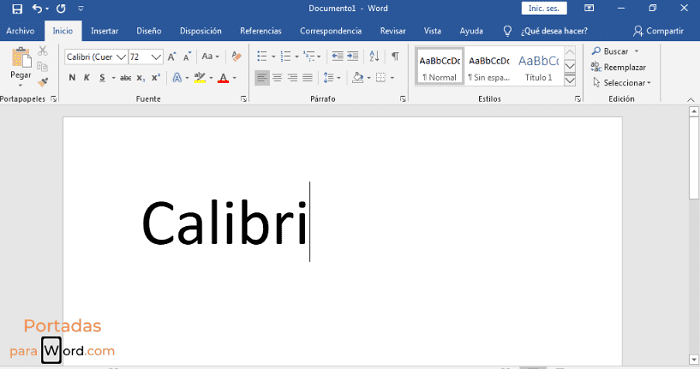Switch to the Correspondencia tab
This screenshot has width=700, height=369.
tap(331, 31)
